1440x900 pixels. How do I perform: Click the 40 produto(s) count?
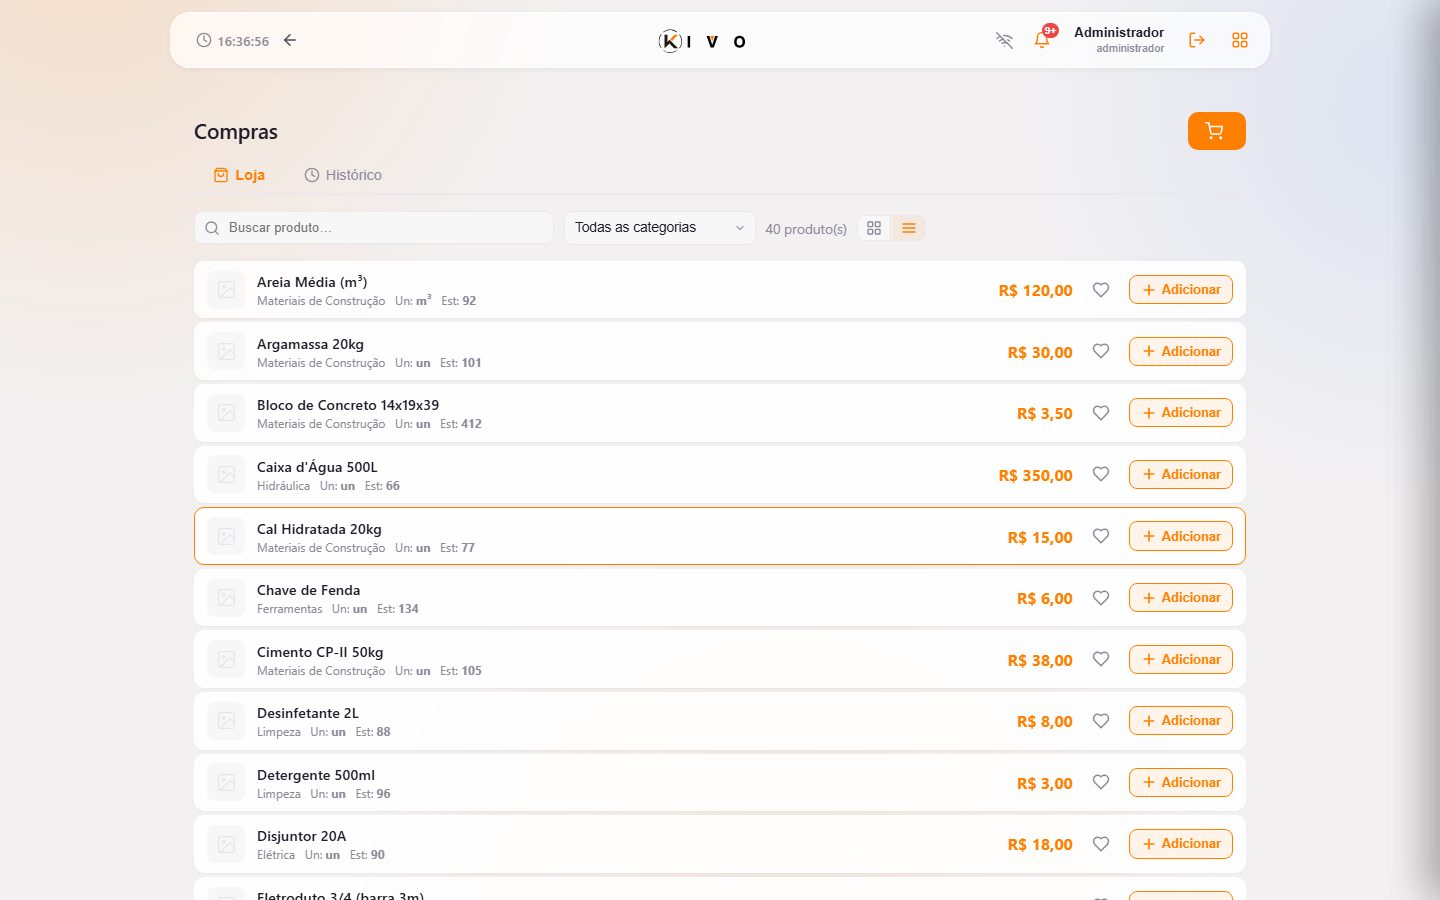pos(806,229)
